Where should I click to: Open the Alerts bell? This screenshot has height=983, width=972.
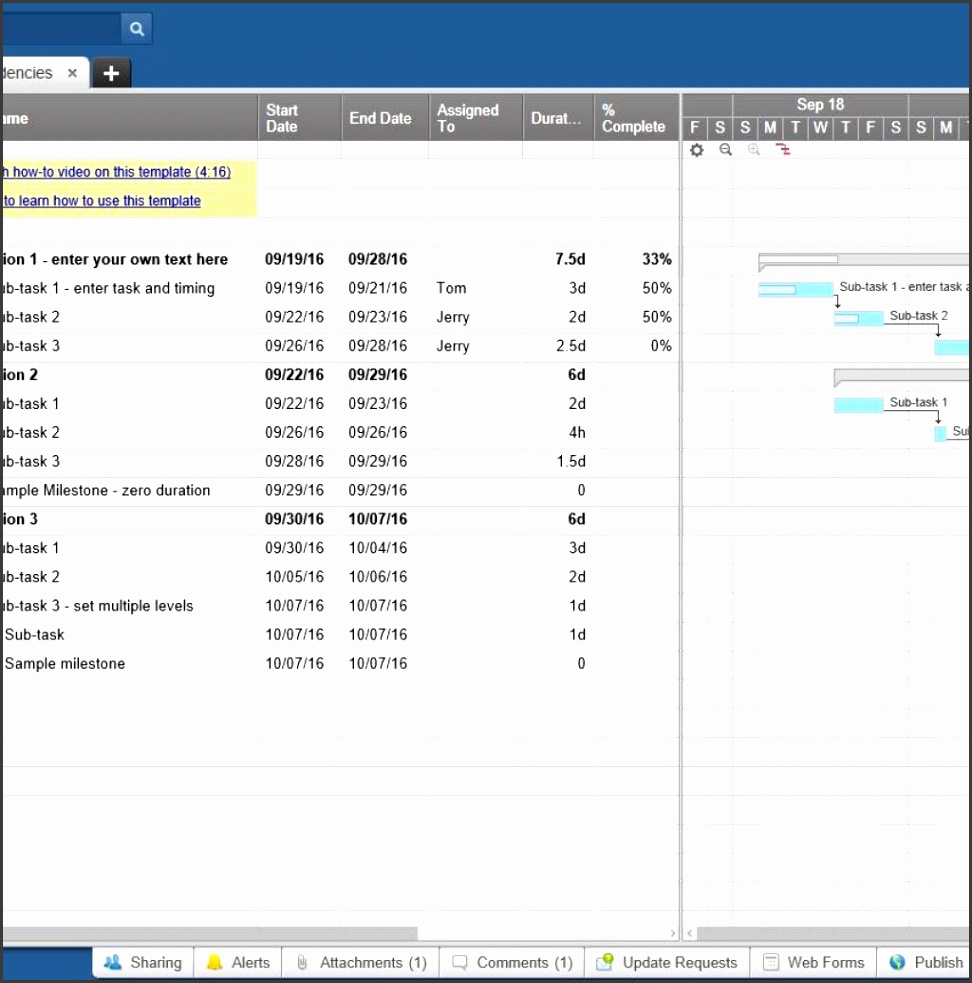pyautogui.click(x=237, y=962)
